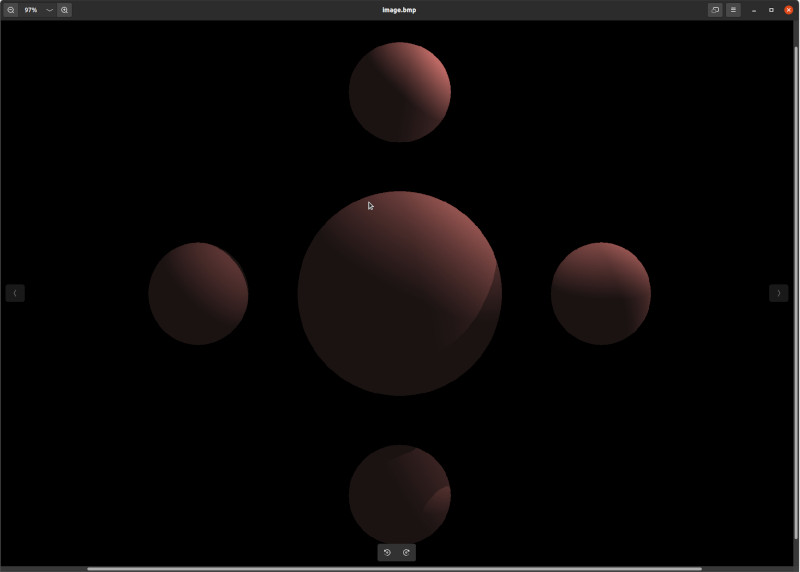Rotate the image counterclockwise
This screenshot has width=800, height=572.
[x=387, y=552]
